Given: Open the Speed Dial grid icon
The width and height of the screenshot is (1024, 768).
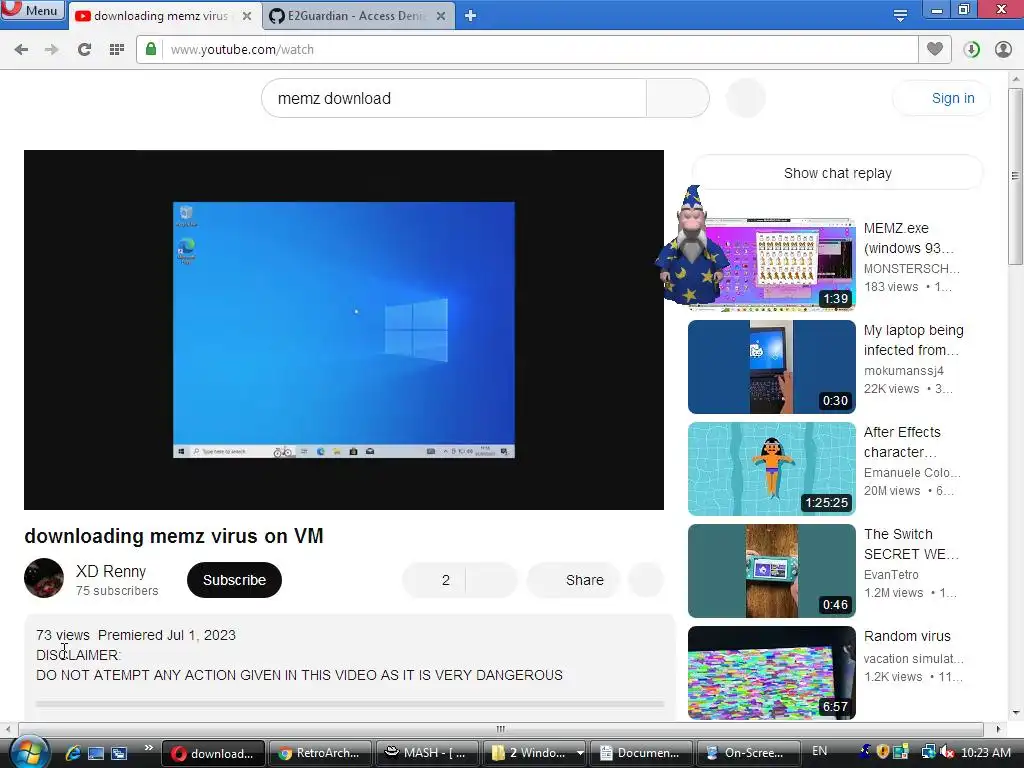Looking at the screenshot, I should [117, 50].
